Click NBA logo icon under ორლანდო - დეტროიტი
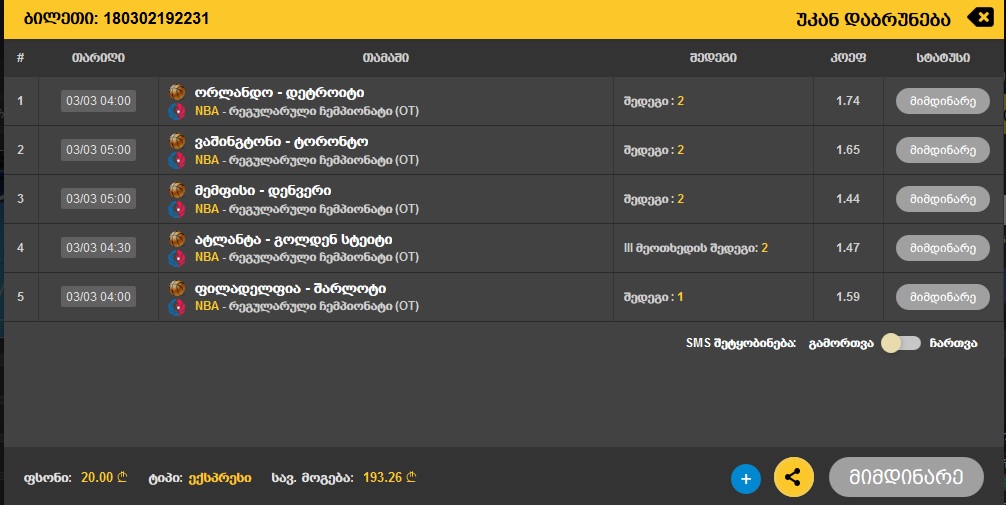 tap(176, 111)
